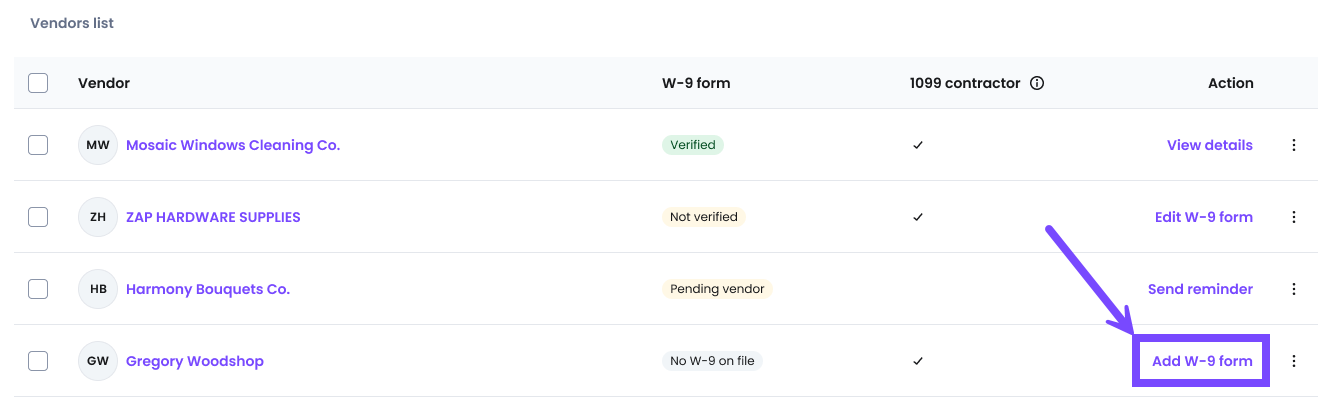
Task: Click the GW vendor avatar
Action: pos(98,361)
